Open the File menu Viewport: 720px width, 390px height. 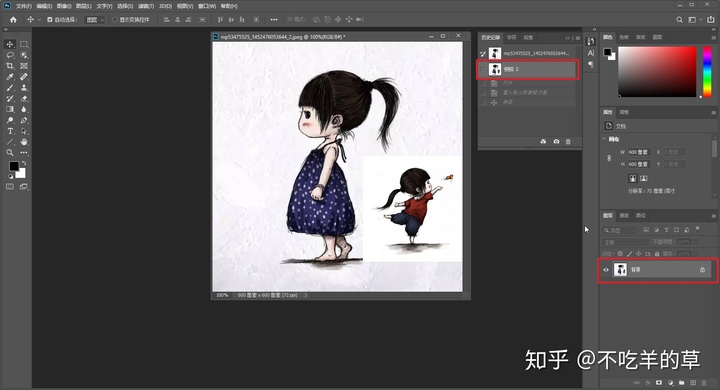point(23,6)
